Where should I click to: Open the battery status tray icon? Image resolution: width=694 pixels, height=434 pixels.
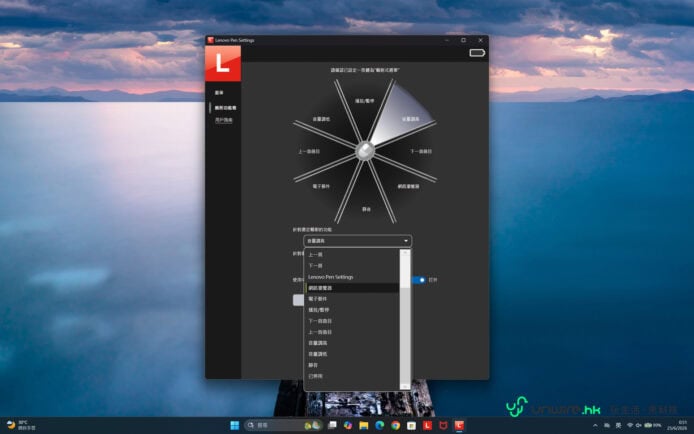click(652, 425)
